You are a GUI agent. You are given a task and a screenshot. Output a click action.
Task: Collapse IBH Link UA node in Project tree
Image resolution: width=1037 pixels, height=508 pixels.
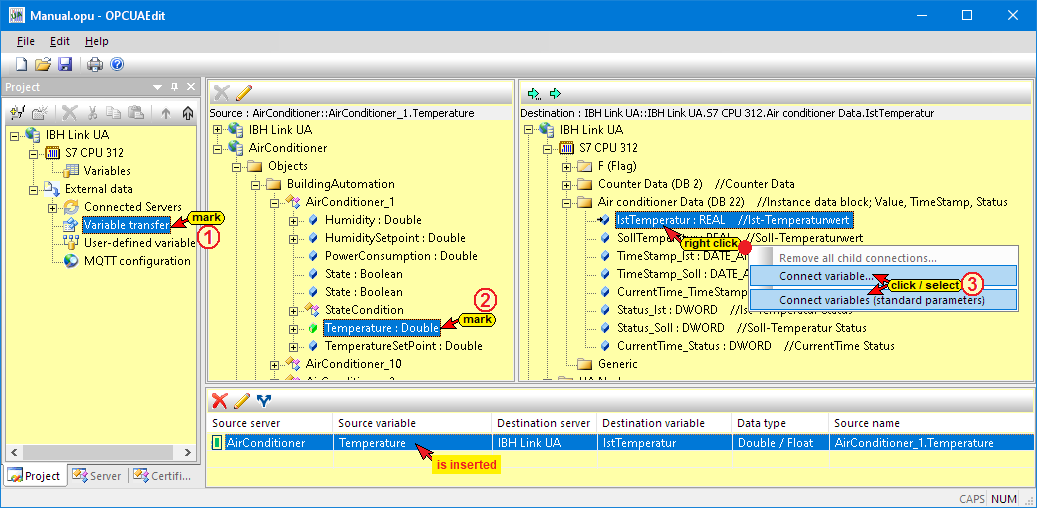pyautogui.click(x=15, y=136)
